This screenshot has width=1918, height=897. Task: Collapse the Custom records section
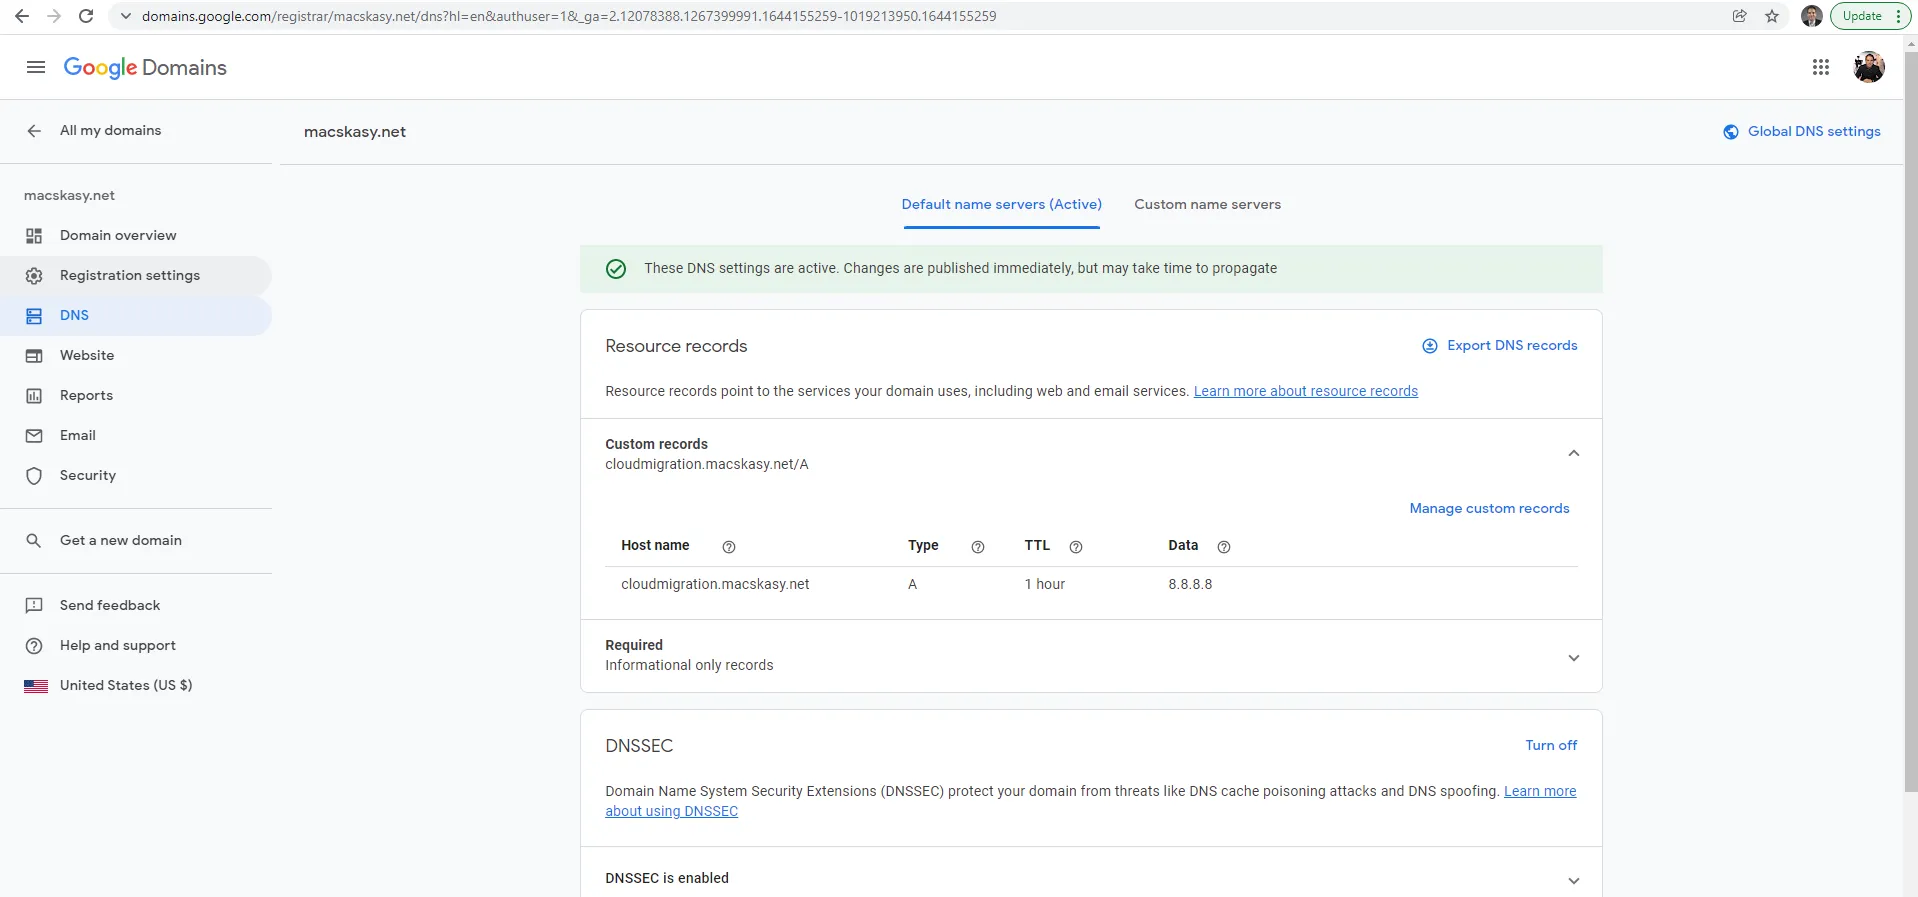coord(1574,454)
